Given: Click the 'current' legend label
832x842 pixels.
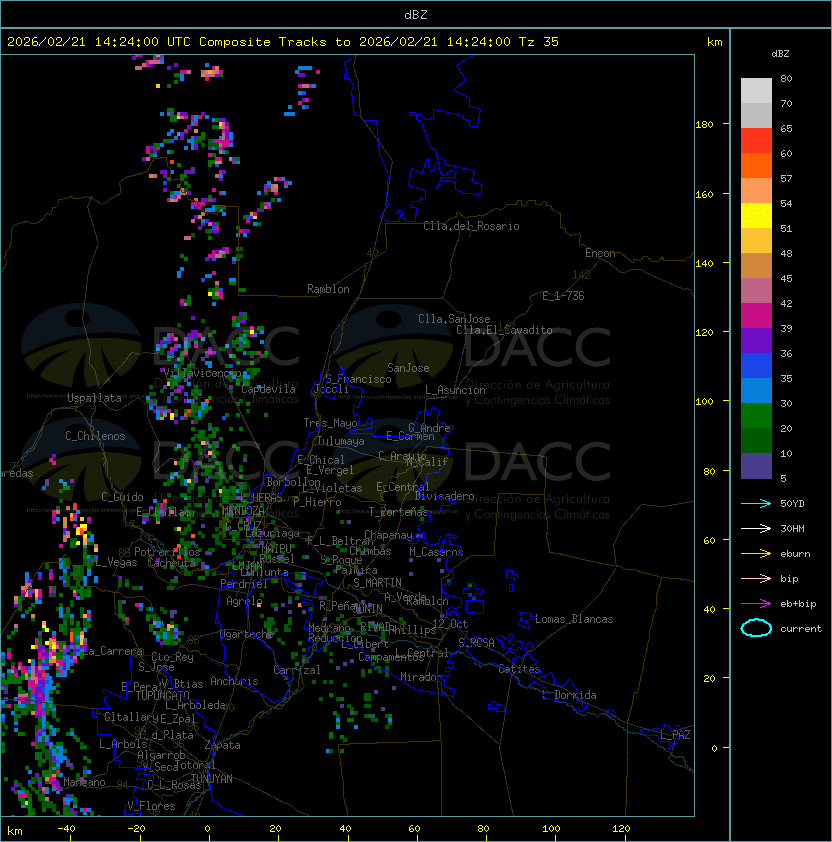Looking at the screenshot, I should (801, 629).
